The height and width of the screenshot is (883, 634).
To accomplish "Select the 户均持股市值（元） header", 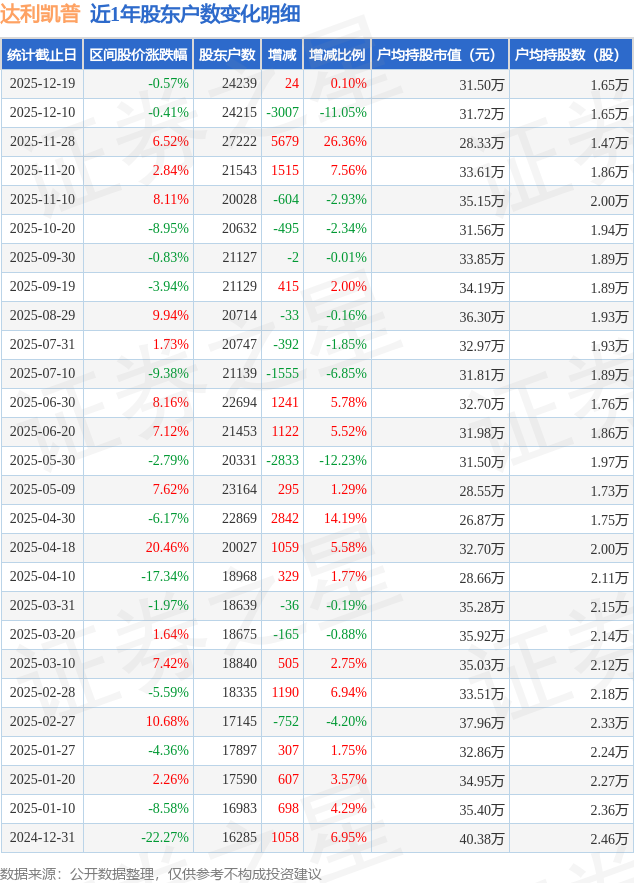I will click(439, 55).
